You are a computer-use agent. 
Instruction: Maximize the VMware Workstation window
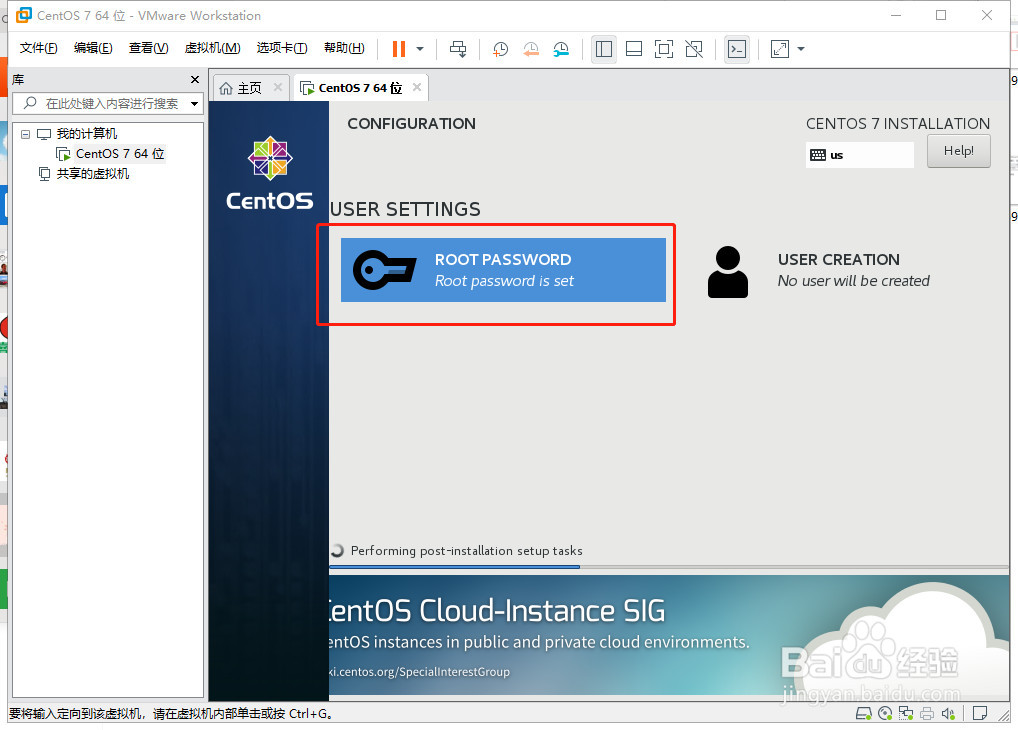[941, 15]
